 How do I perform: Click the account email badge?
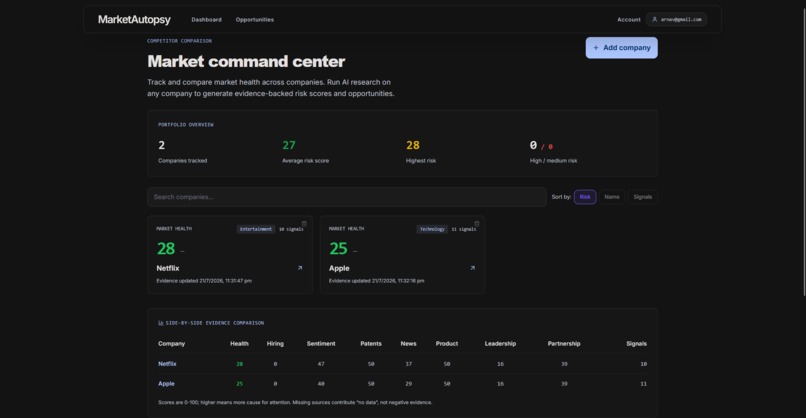point(676,20)
